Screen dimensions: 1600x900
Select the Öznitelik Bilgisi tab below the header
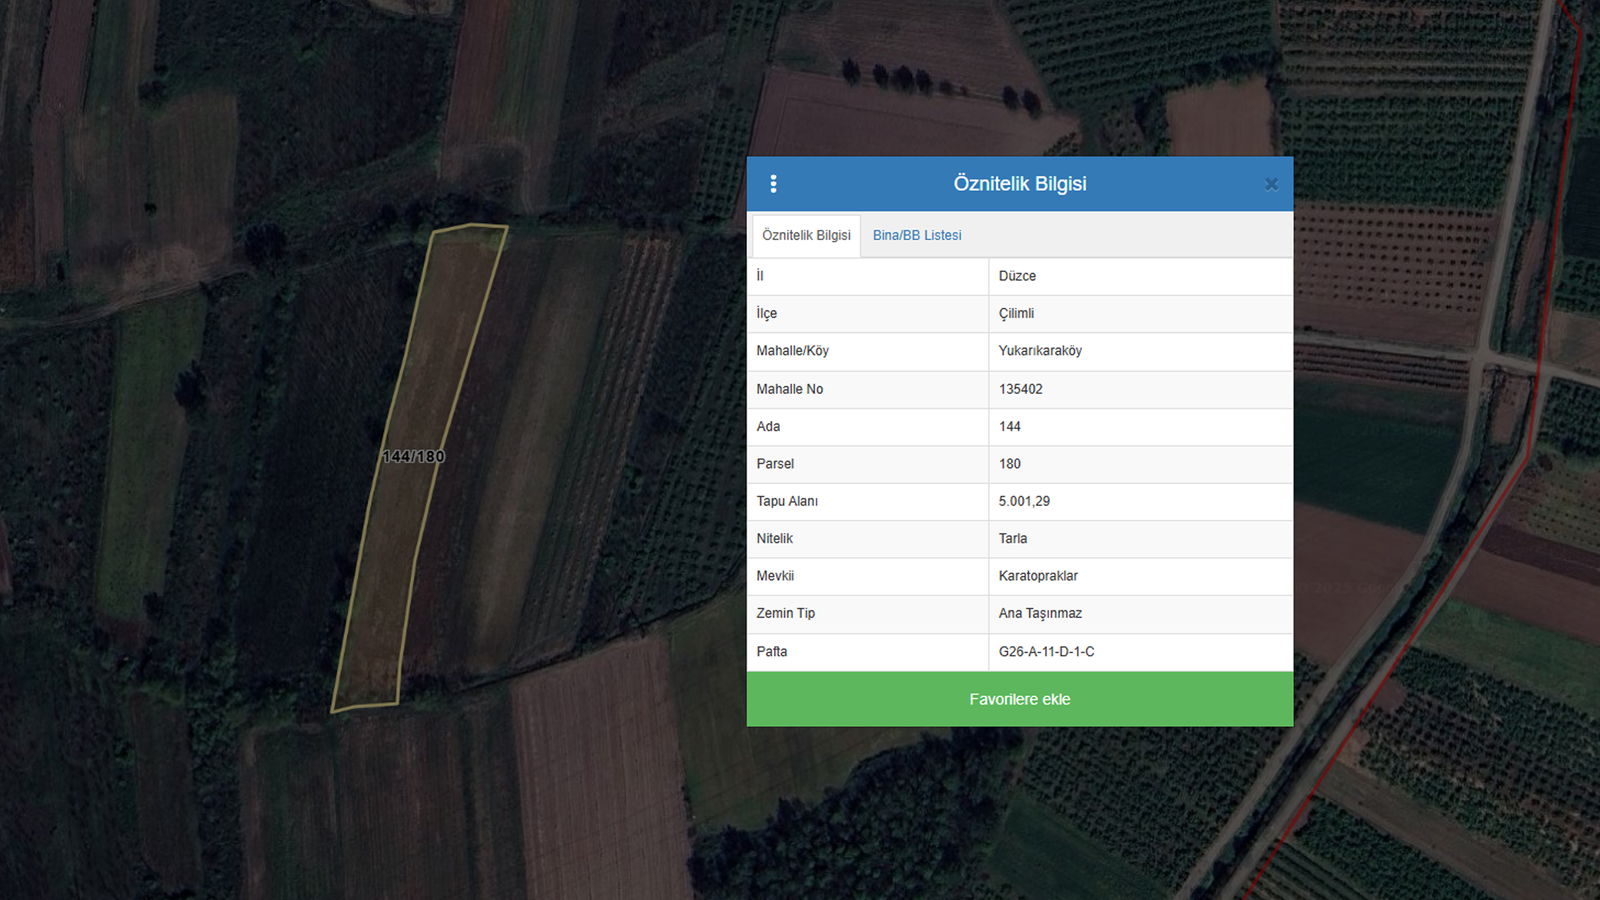click(806, 236)
